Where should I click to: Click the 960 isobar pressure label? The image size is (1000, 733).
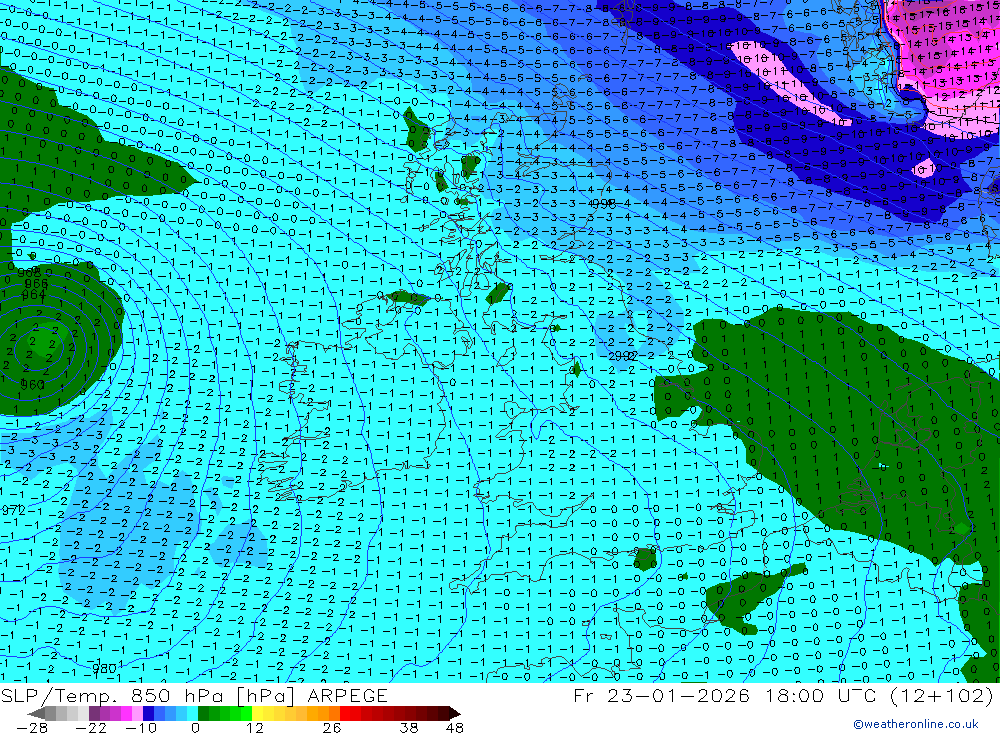point(33,385)
